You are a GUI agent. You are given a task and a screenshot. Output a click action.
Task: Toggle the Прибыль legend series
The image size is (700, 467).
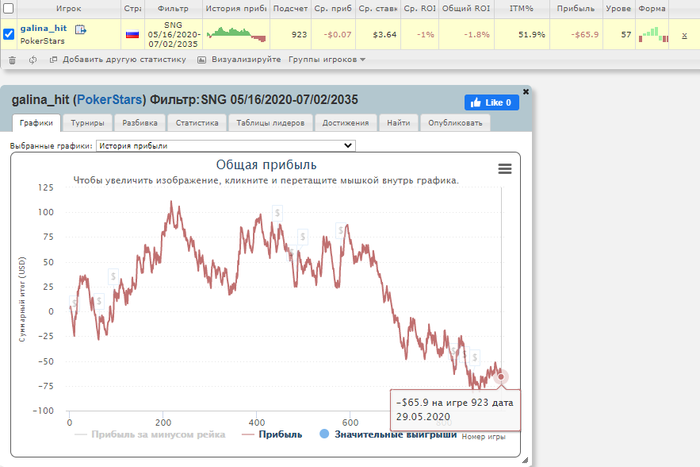coord(272,434)
